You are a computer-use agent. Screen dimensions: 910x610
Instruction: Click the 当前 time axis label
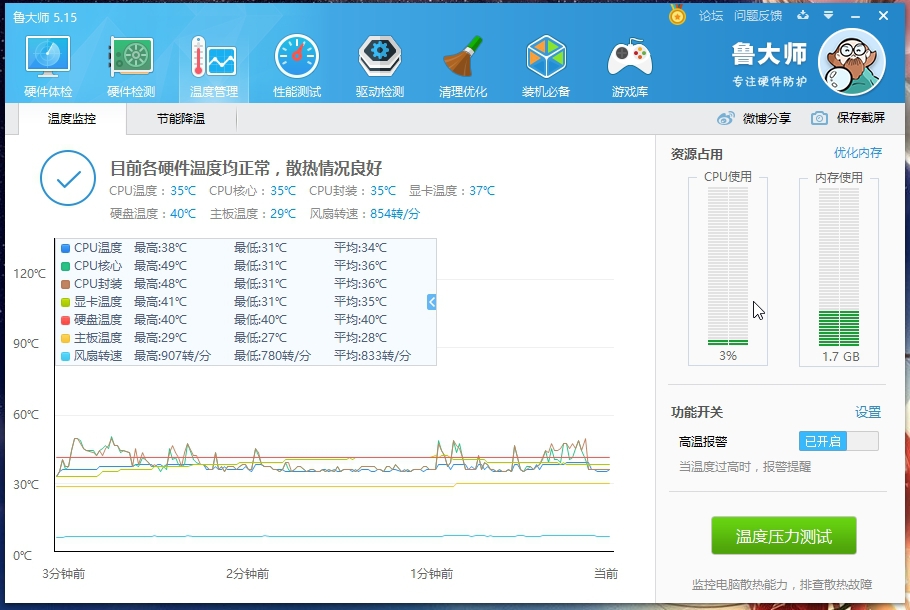[x=606, y=574]
